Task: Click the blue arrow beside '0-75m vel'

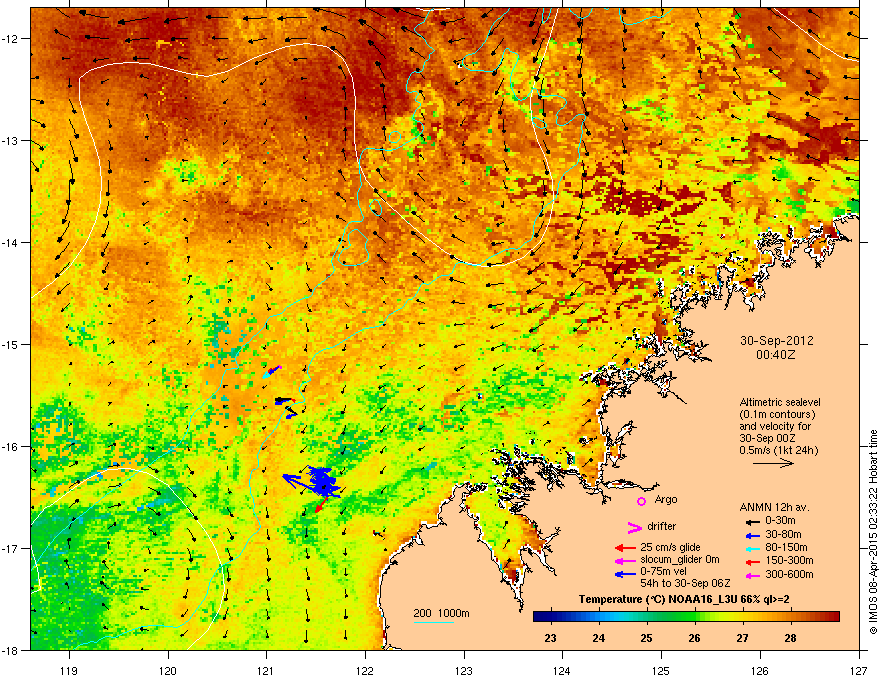Action: [625, 574]
